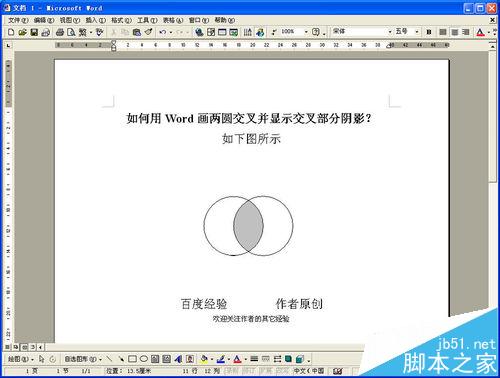Open the 五号 font size dropdown
500x378 pixels.
(x=416, y=32)
